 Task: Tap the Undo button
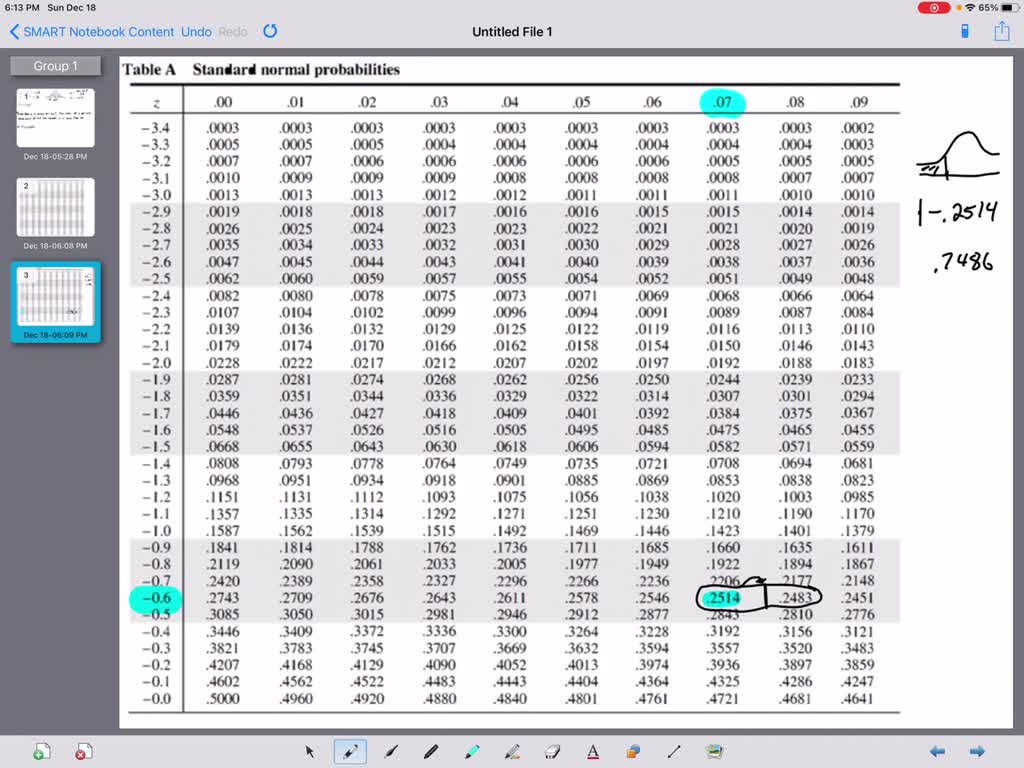pos(196,32)
